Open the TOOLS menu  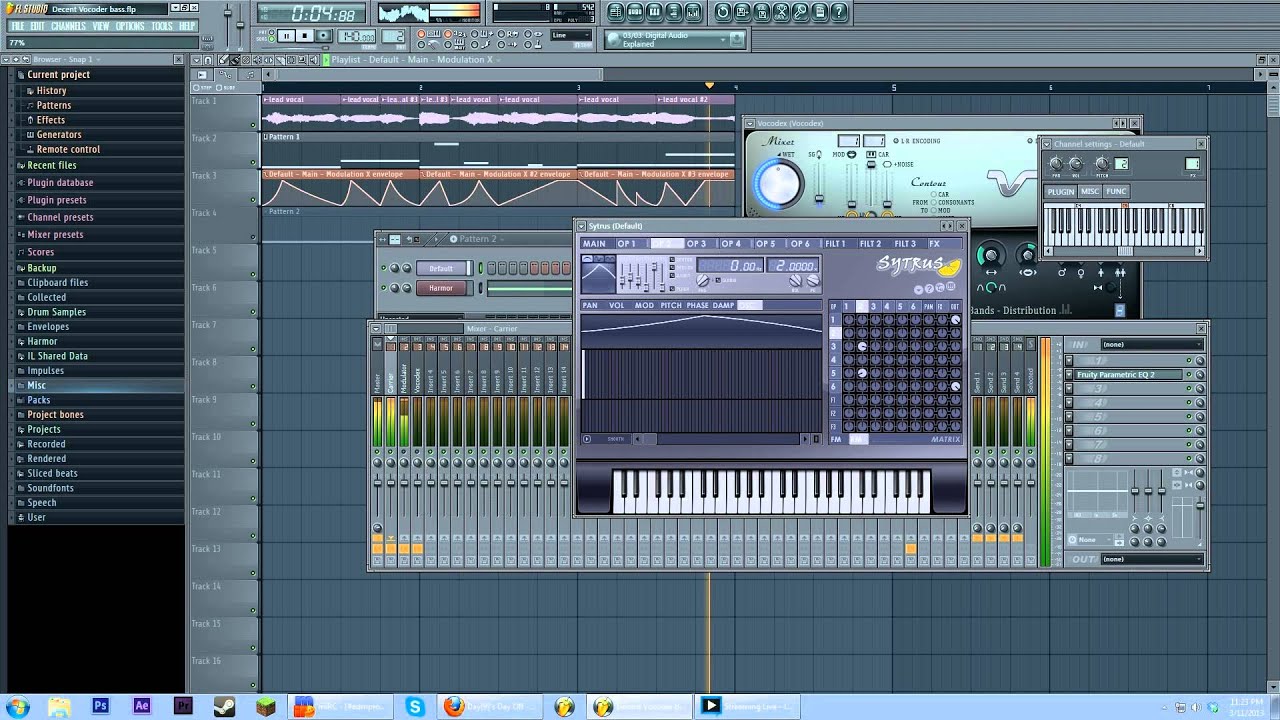[162, 26]
